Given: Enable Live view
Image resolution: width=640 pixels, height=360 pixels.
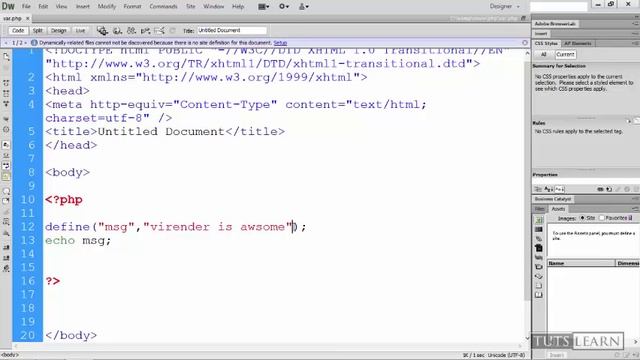Looking at the screenshot, I should point(80,31).
